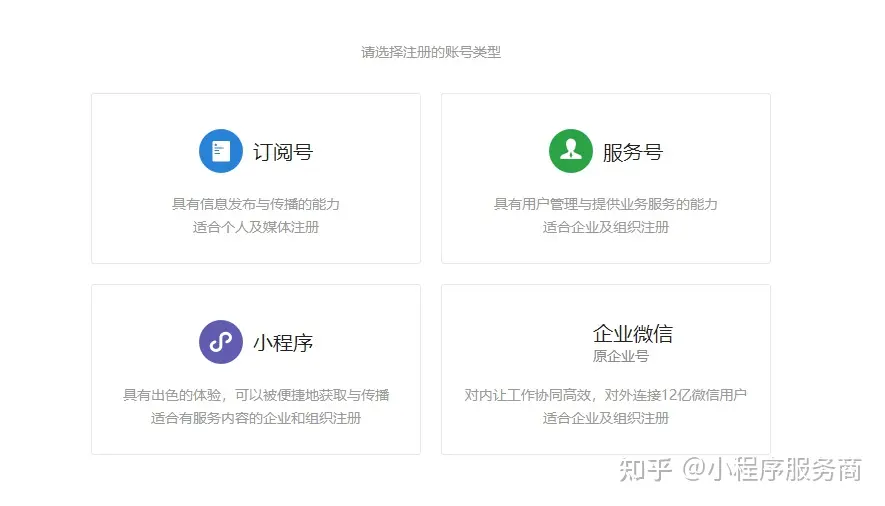Screen dimensions: 885x506
Task: Select the 订阅号 account type title
Action: point(283,152)
